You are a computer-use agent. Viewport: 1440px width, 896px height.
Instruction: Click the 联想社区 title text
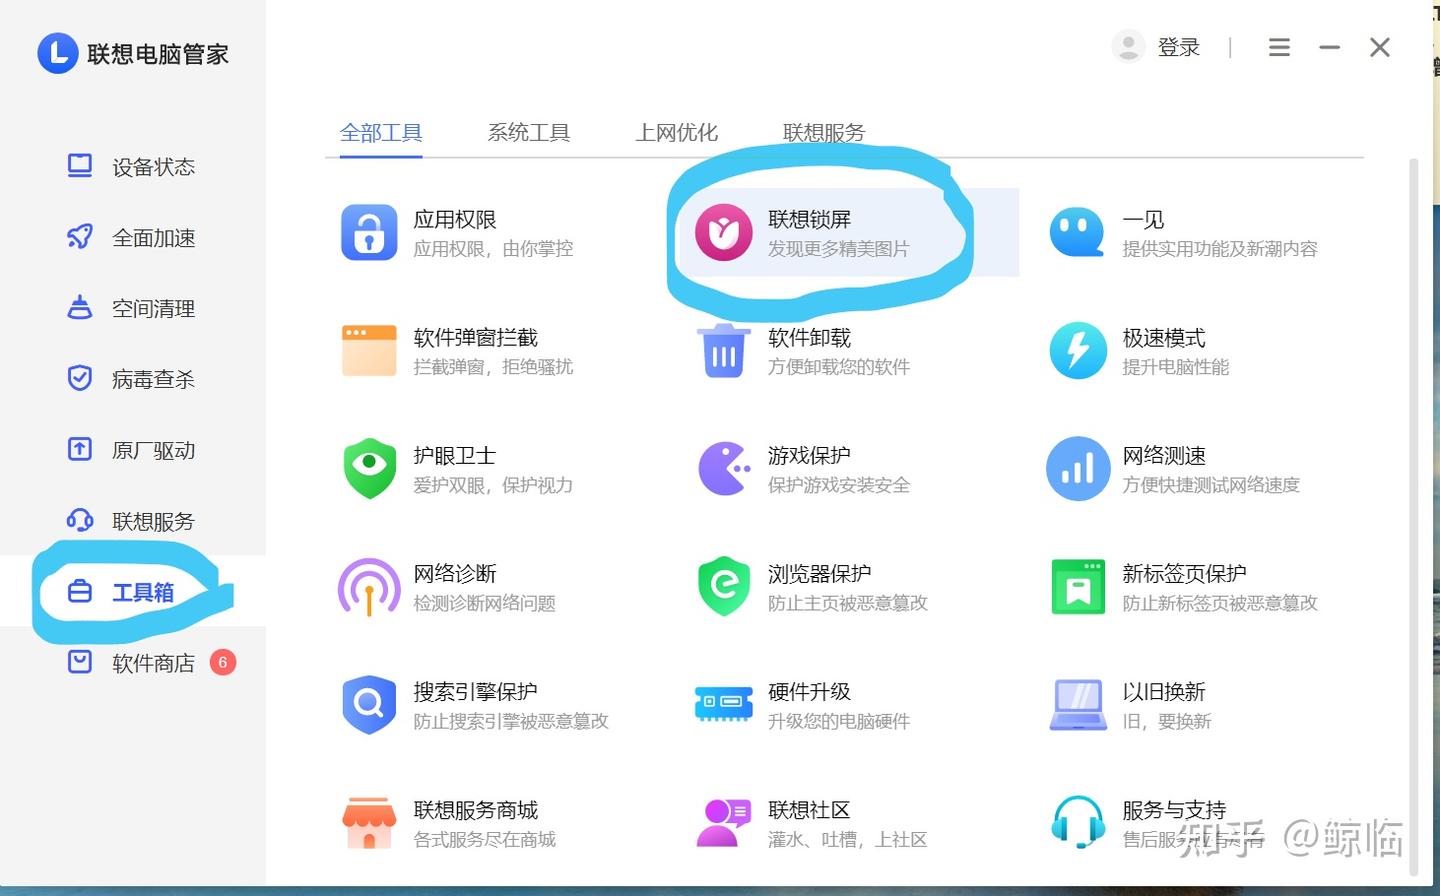pos(809,810)
